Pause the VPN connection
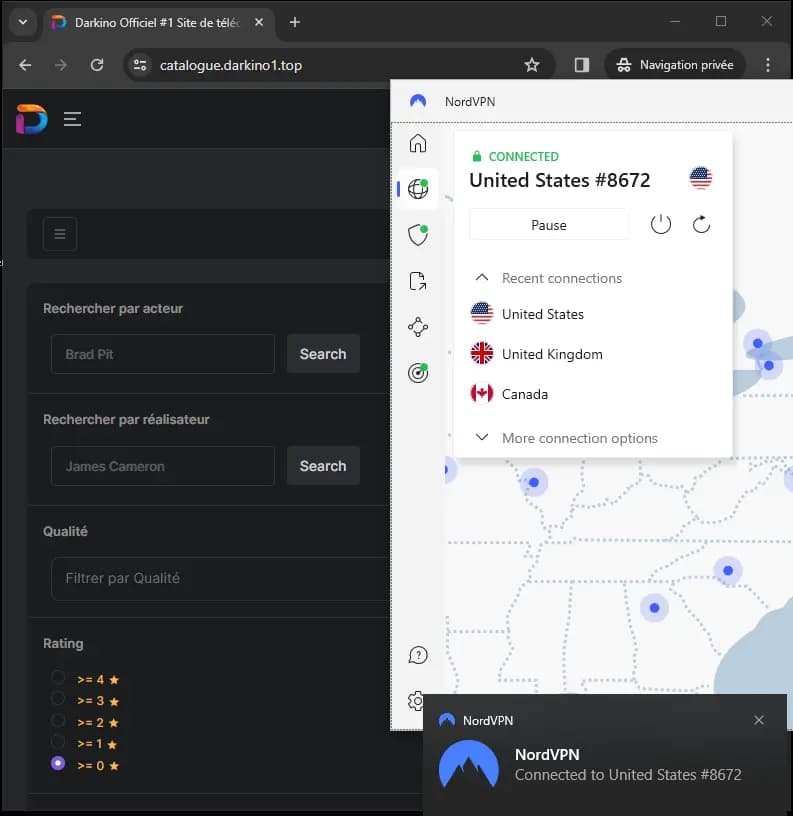The image size is (793, 816). [x=548, y=225]
